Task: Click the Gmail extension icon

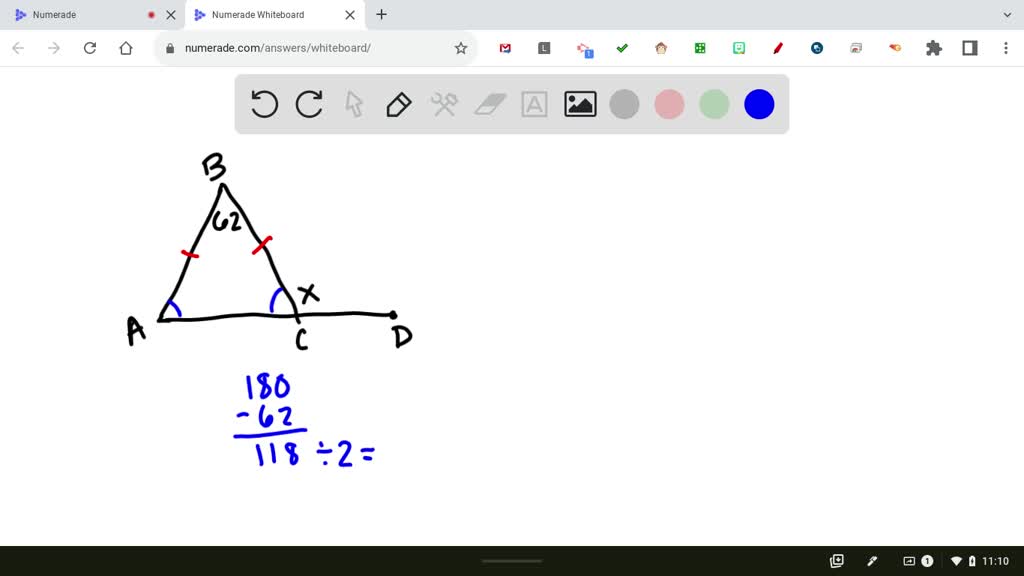Action: 505,47
